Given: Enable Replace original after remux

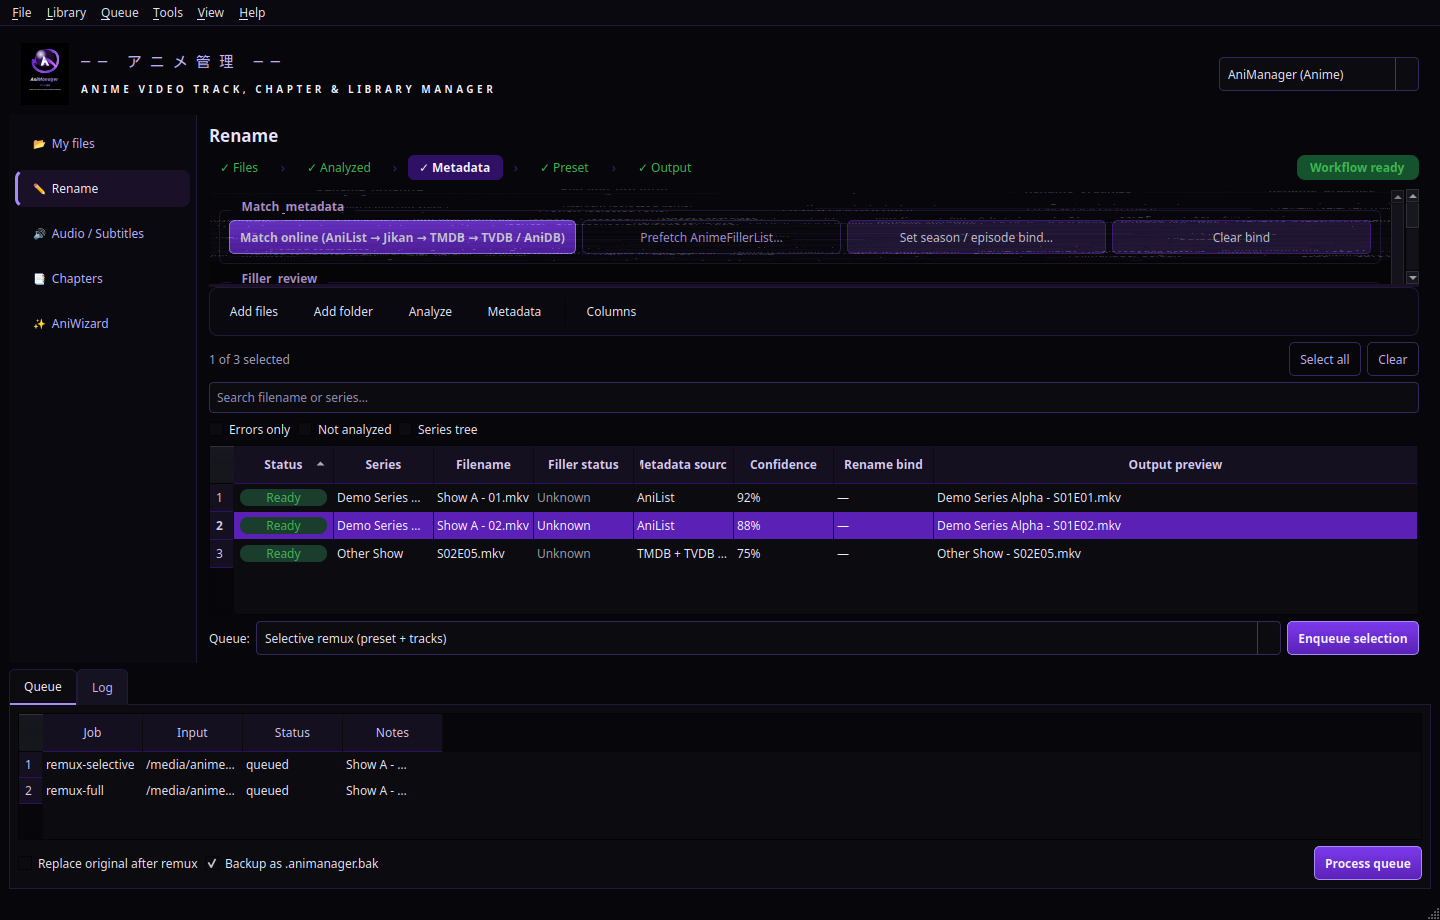Looking at the screenshot, I should click(x=25, y=864).
